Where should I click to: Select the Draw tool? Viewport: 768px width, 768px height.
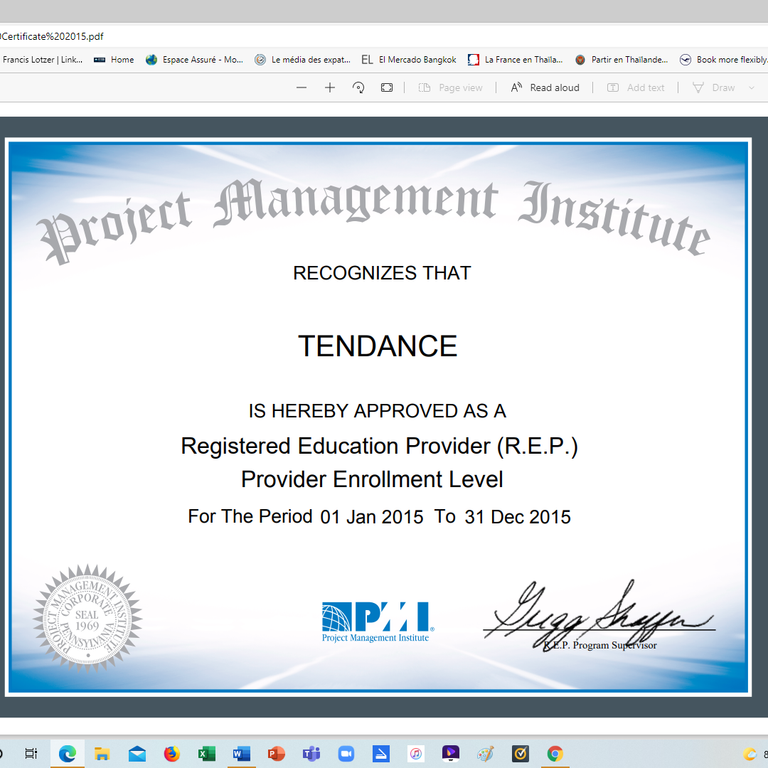pyautogui.click(x=714, y=88)
